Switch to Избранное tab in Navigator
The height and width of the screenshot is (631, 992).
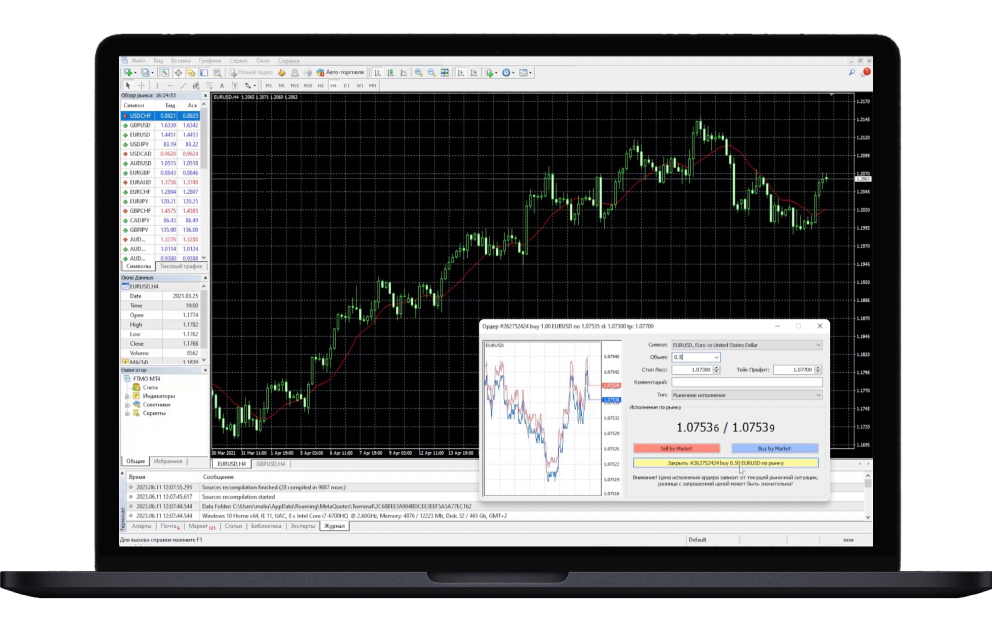(168, 461)
